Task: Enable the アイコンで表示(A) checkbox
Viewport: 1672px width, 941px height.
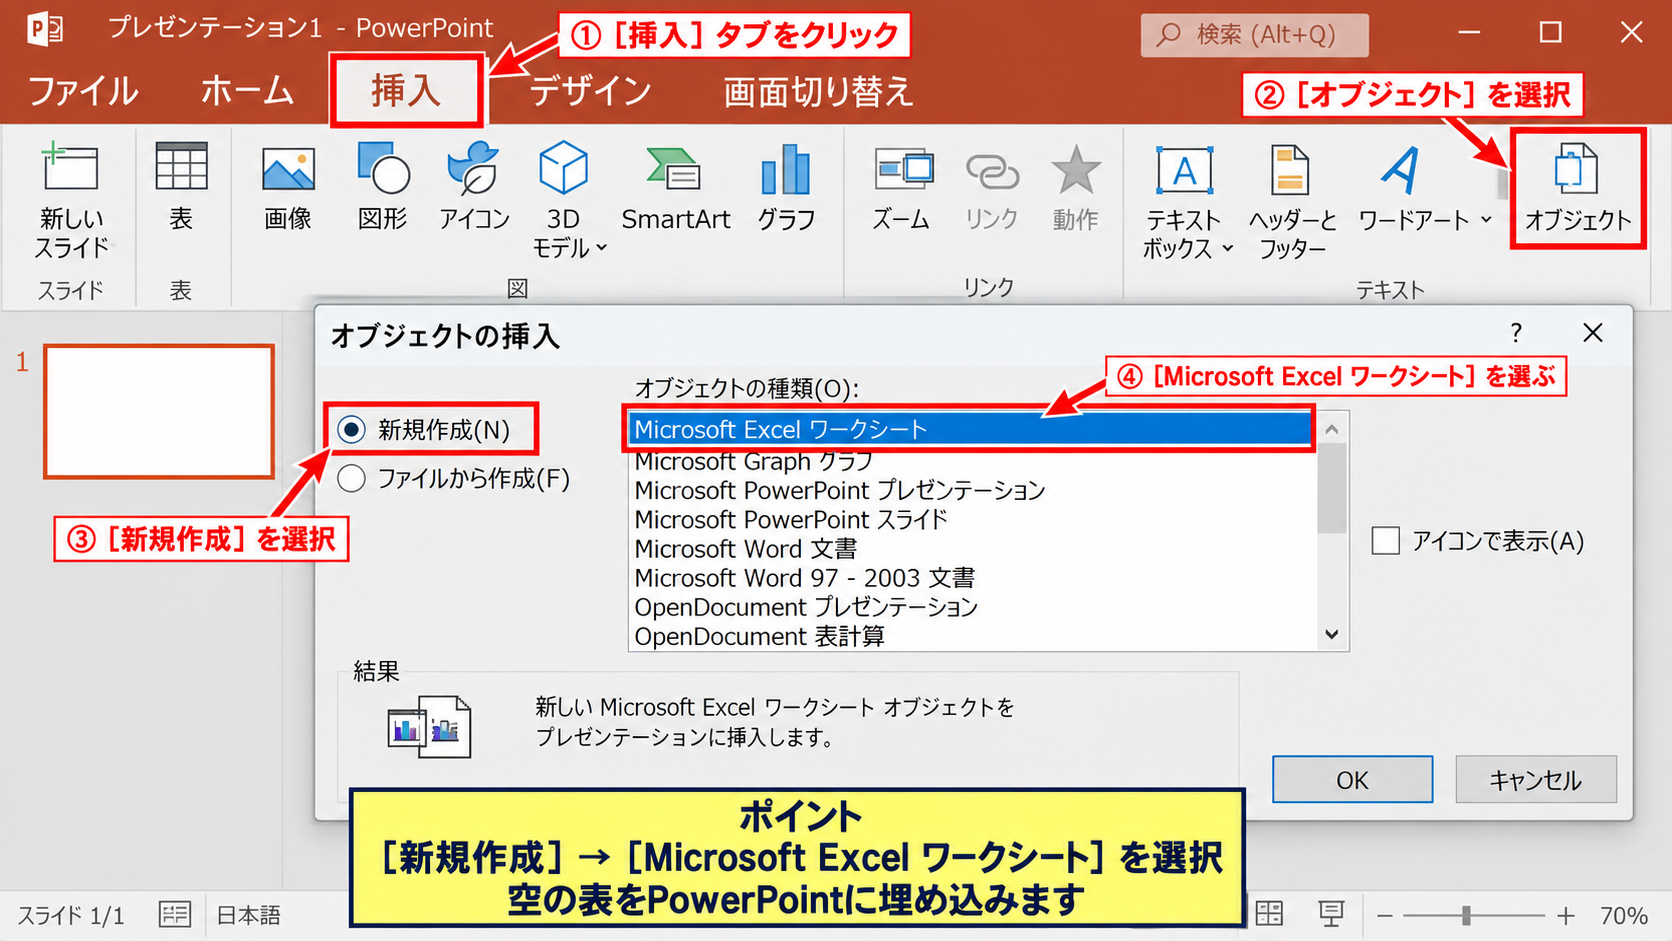Action: (1385, 541)
